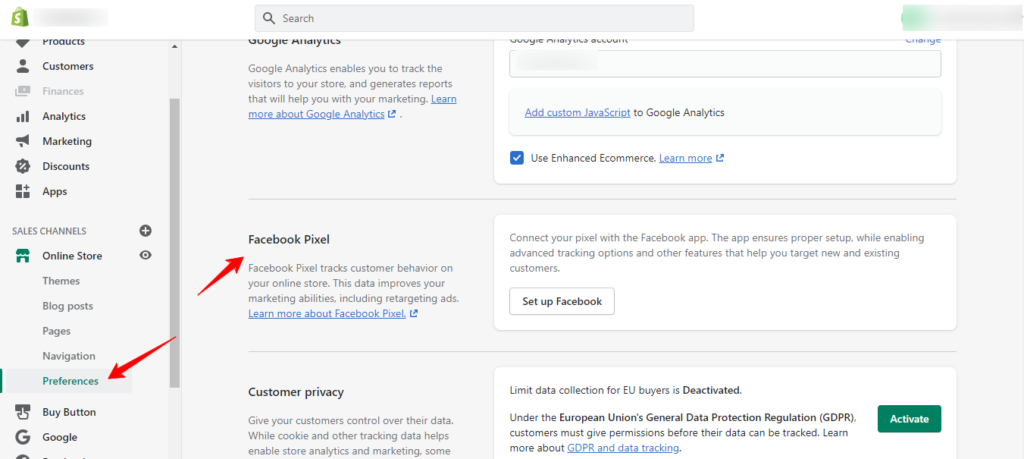Click the search magnifier icon
This screenshot has width=1024, height=459.
[x=268, y=18]
